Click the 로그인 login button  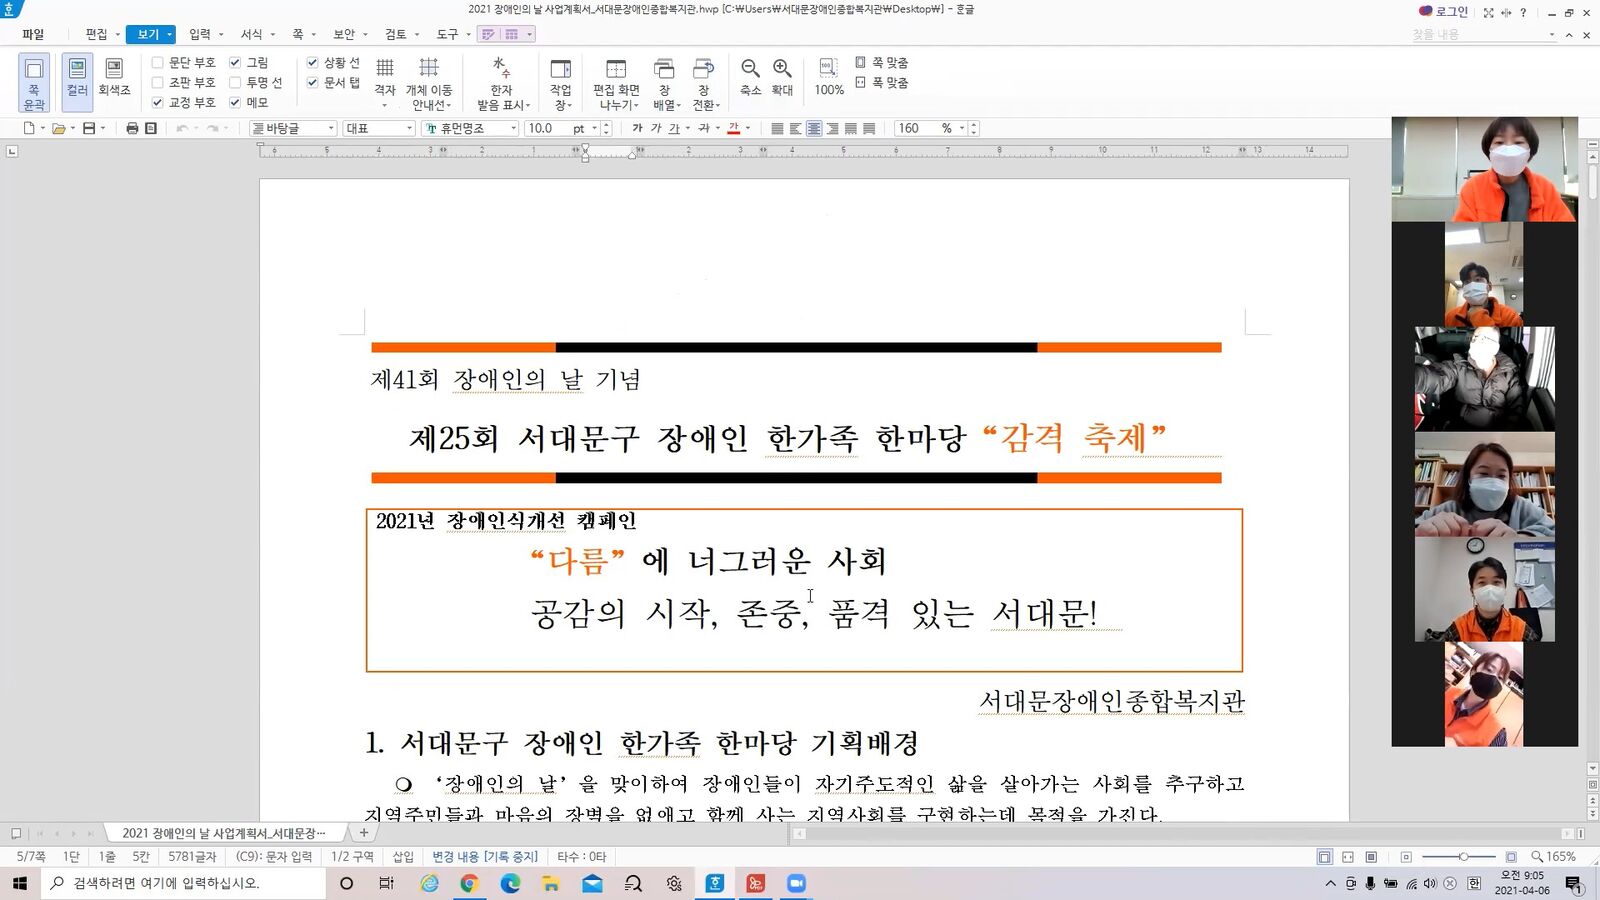pos(1443,12)
